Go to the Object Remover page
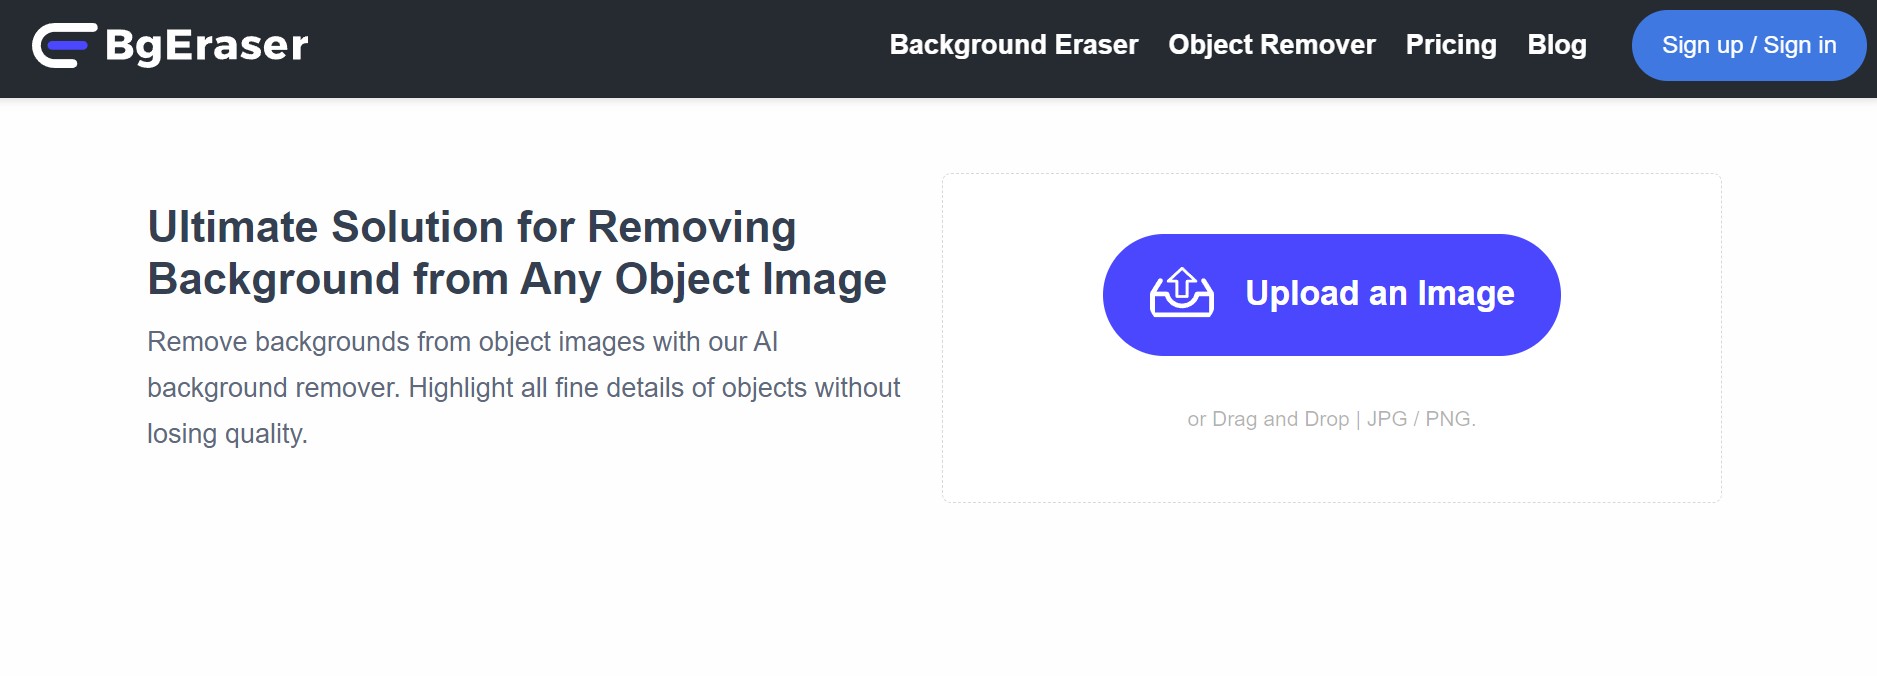1877x676 pixels. pyautogui.click(x=1271, y=45)
